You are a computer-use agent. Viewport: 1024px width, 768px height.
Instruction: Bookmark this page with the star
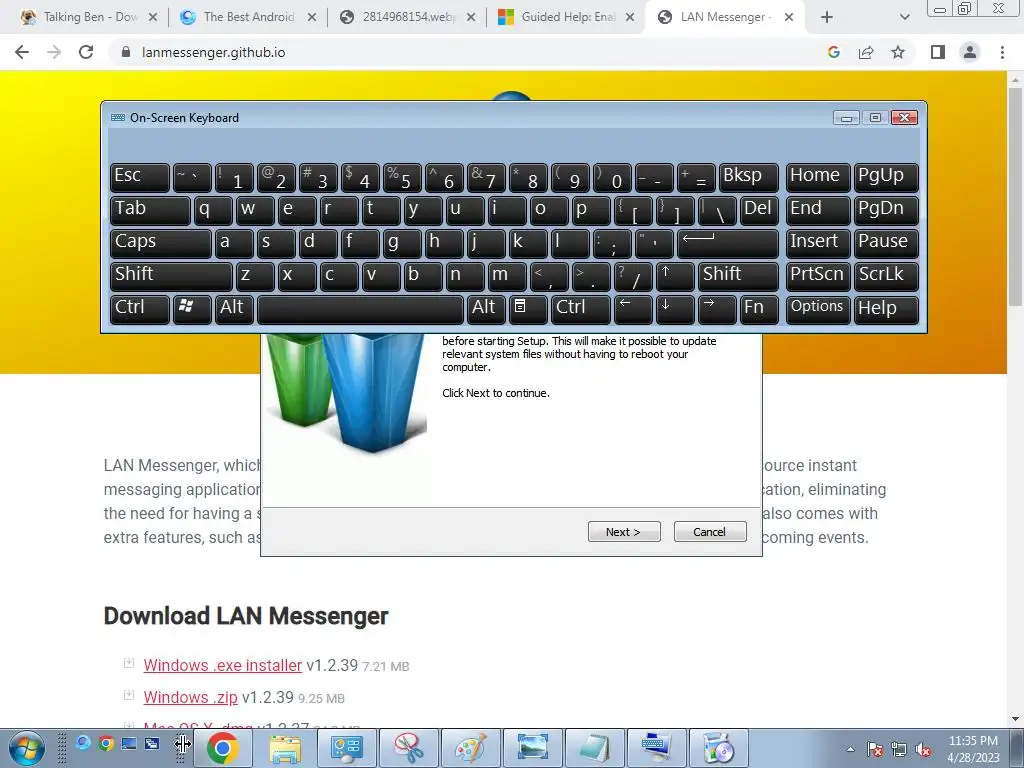(x=898, y=52)
